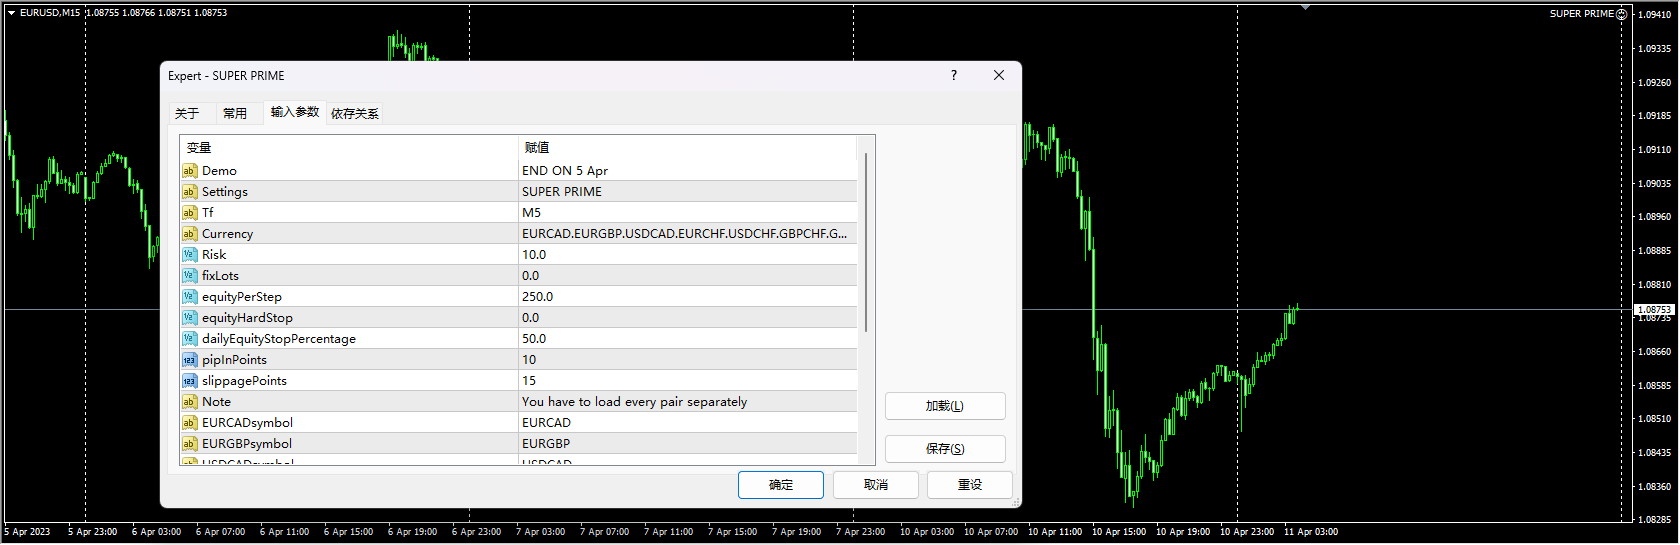Open the 依存关系 tab
The image size is (1680, 545).
click(355, 114)
